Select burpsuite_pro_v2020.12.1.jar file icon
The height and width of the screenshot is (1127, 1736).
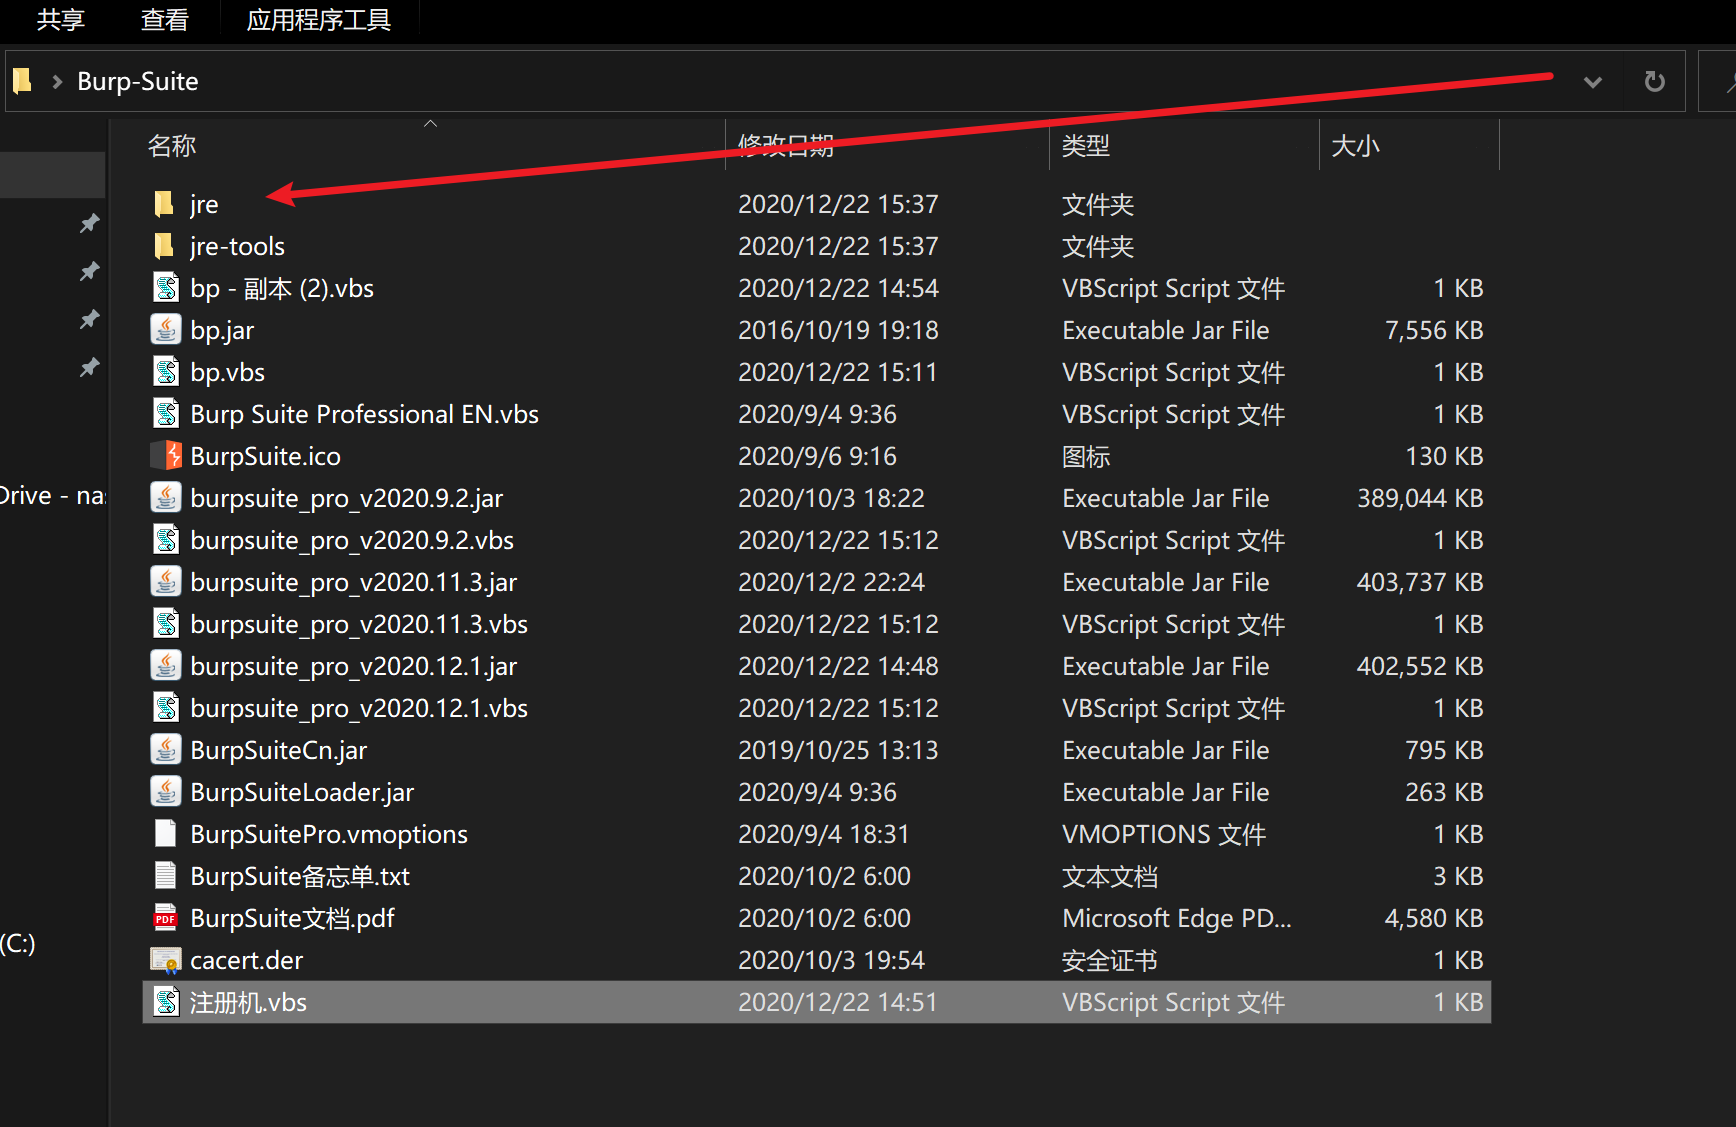(166, 665)
